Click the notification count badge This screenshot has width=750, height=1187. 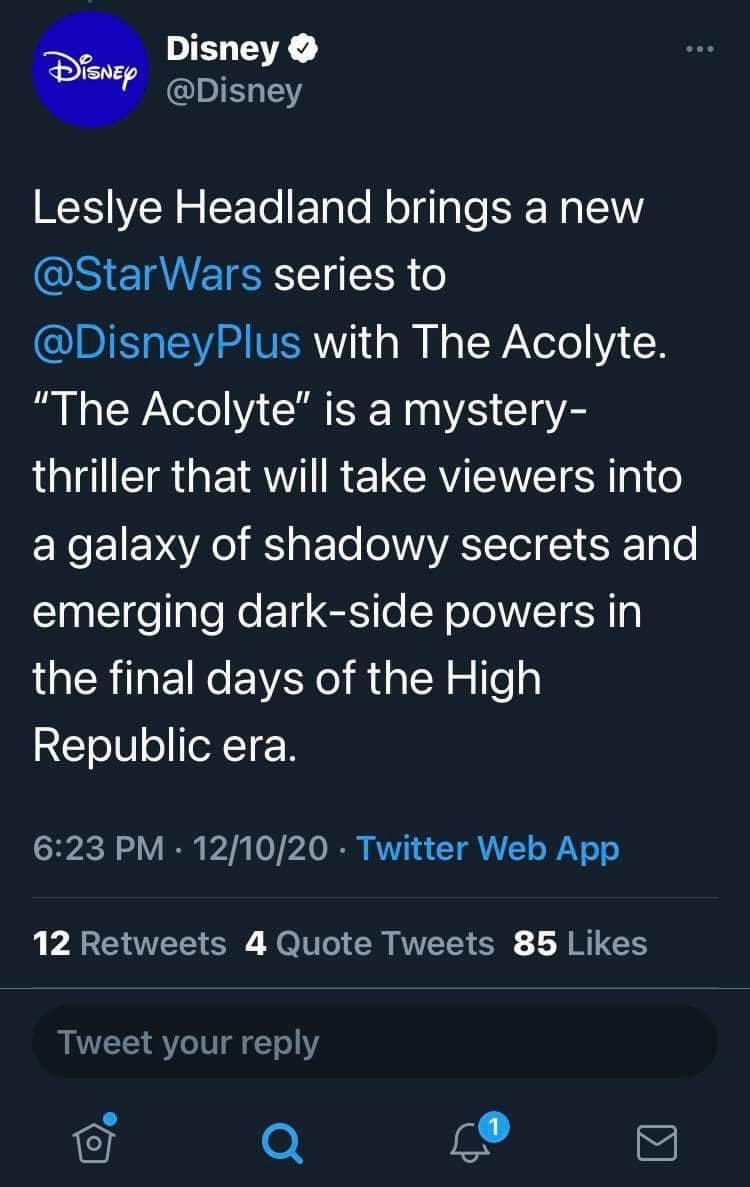coord(494,1127)
